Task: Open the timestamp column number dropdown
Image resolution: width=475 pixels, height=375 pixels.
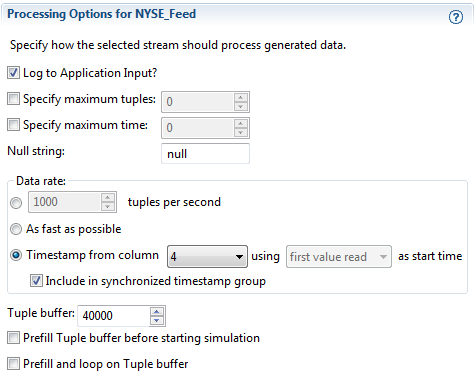Action: click(207, 256)
